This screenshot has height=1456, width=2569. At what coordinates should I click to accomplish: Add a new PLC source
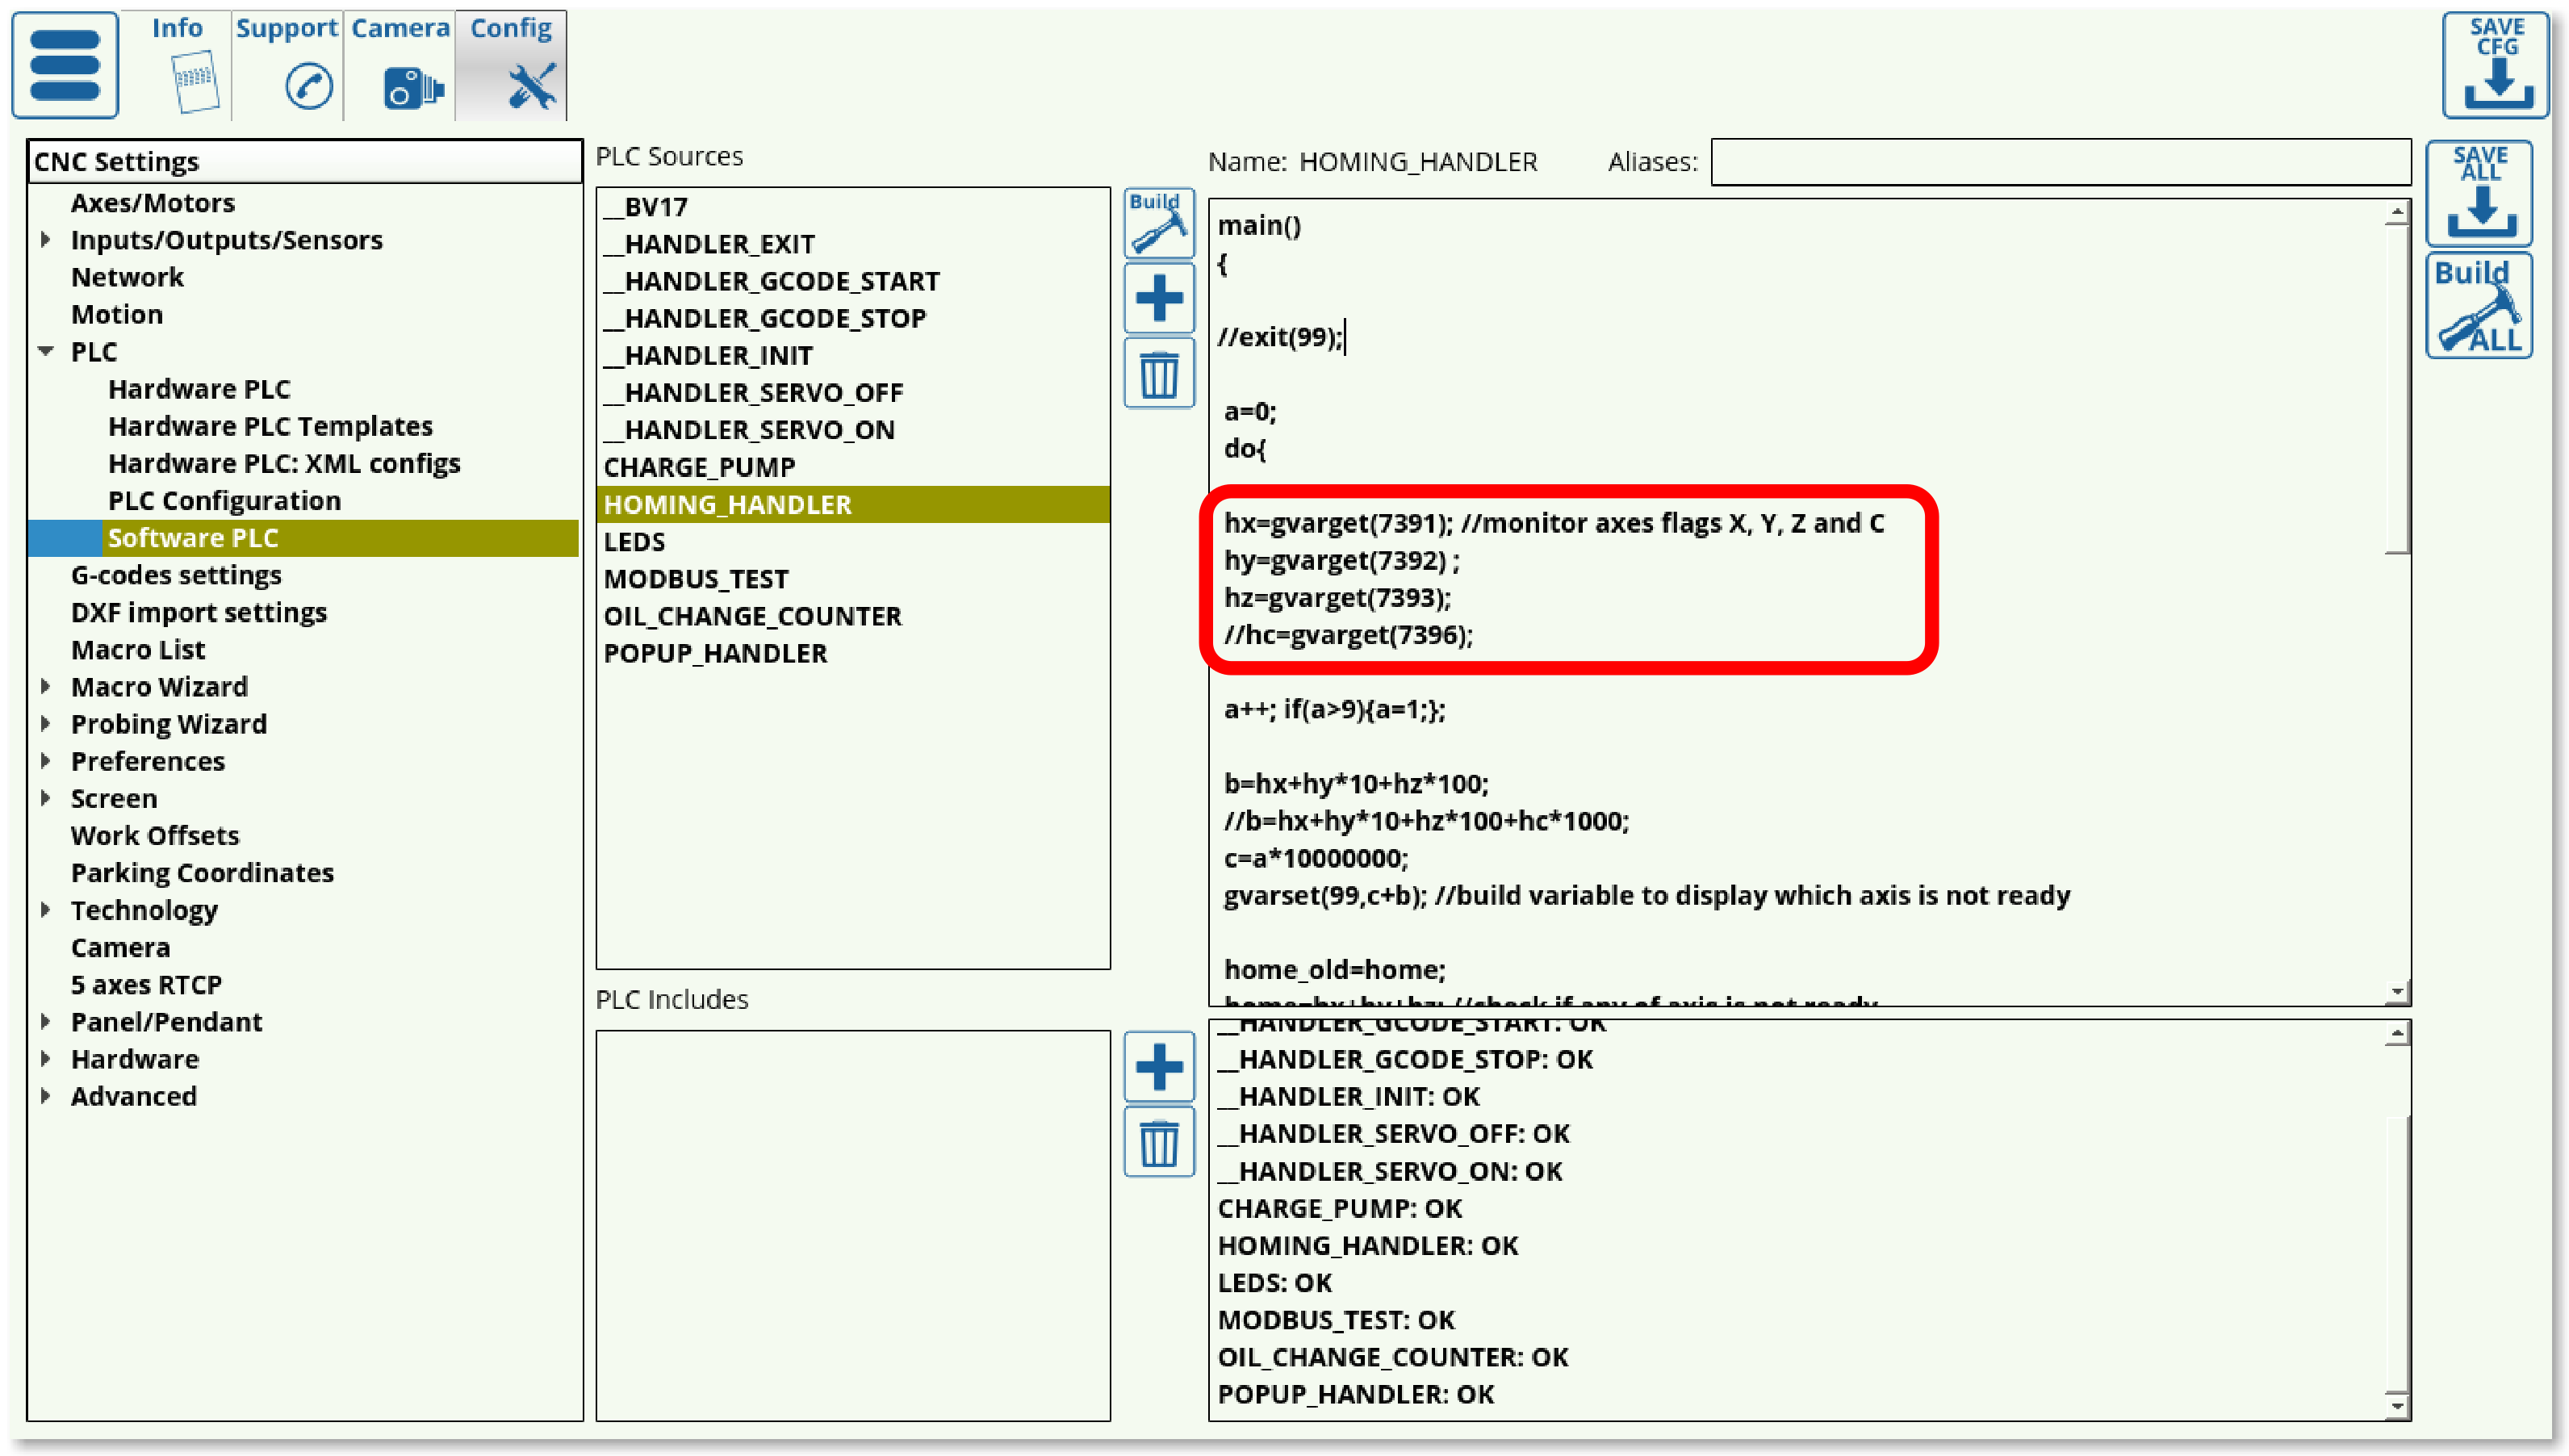(1158, 298)
